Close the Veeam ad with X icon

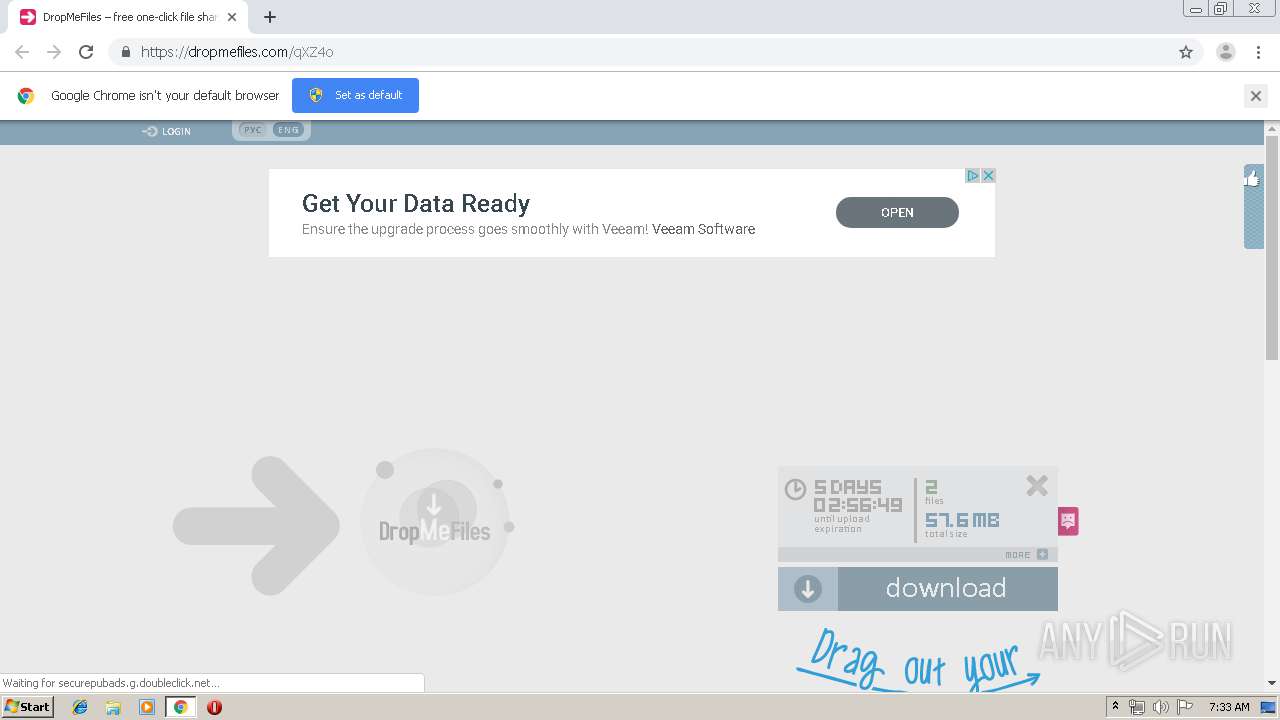(988, 175)
